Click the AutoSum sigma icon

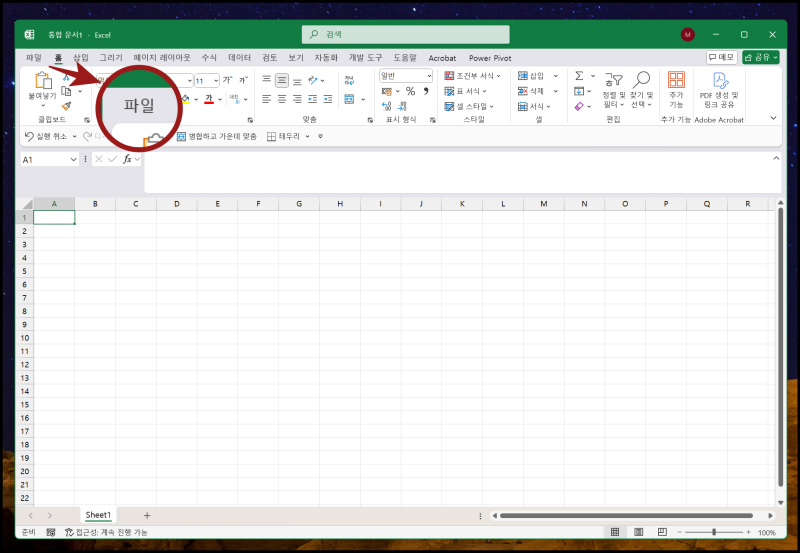(579, 76)
